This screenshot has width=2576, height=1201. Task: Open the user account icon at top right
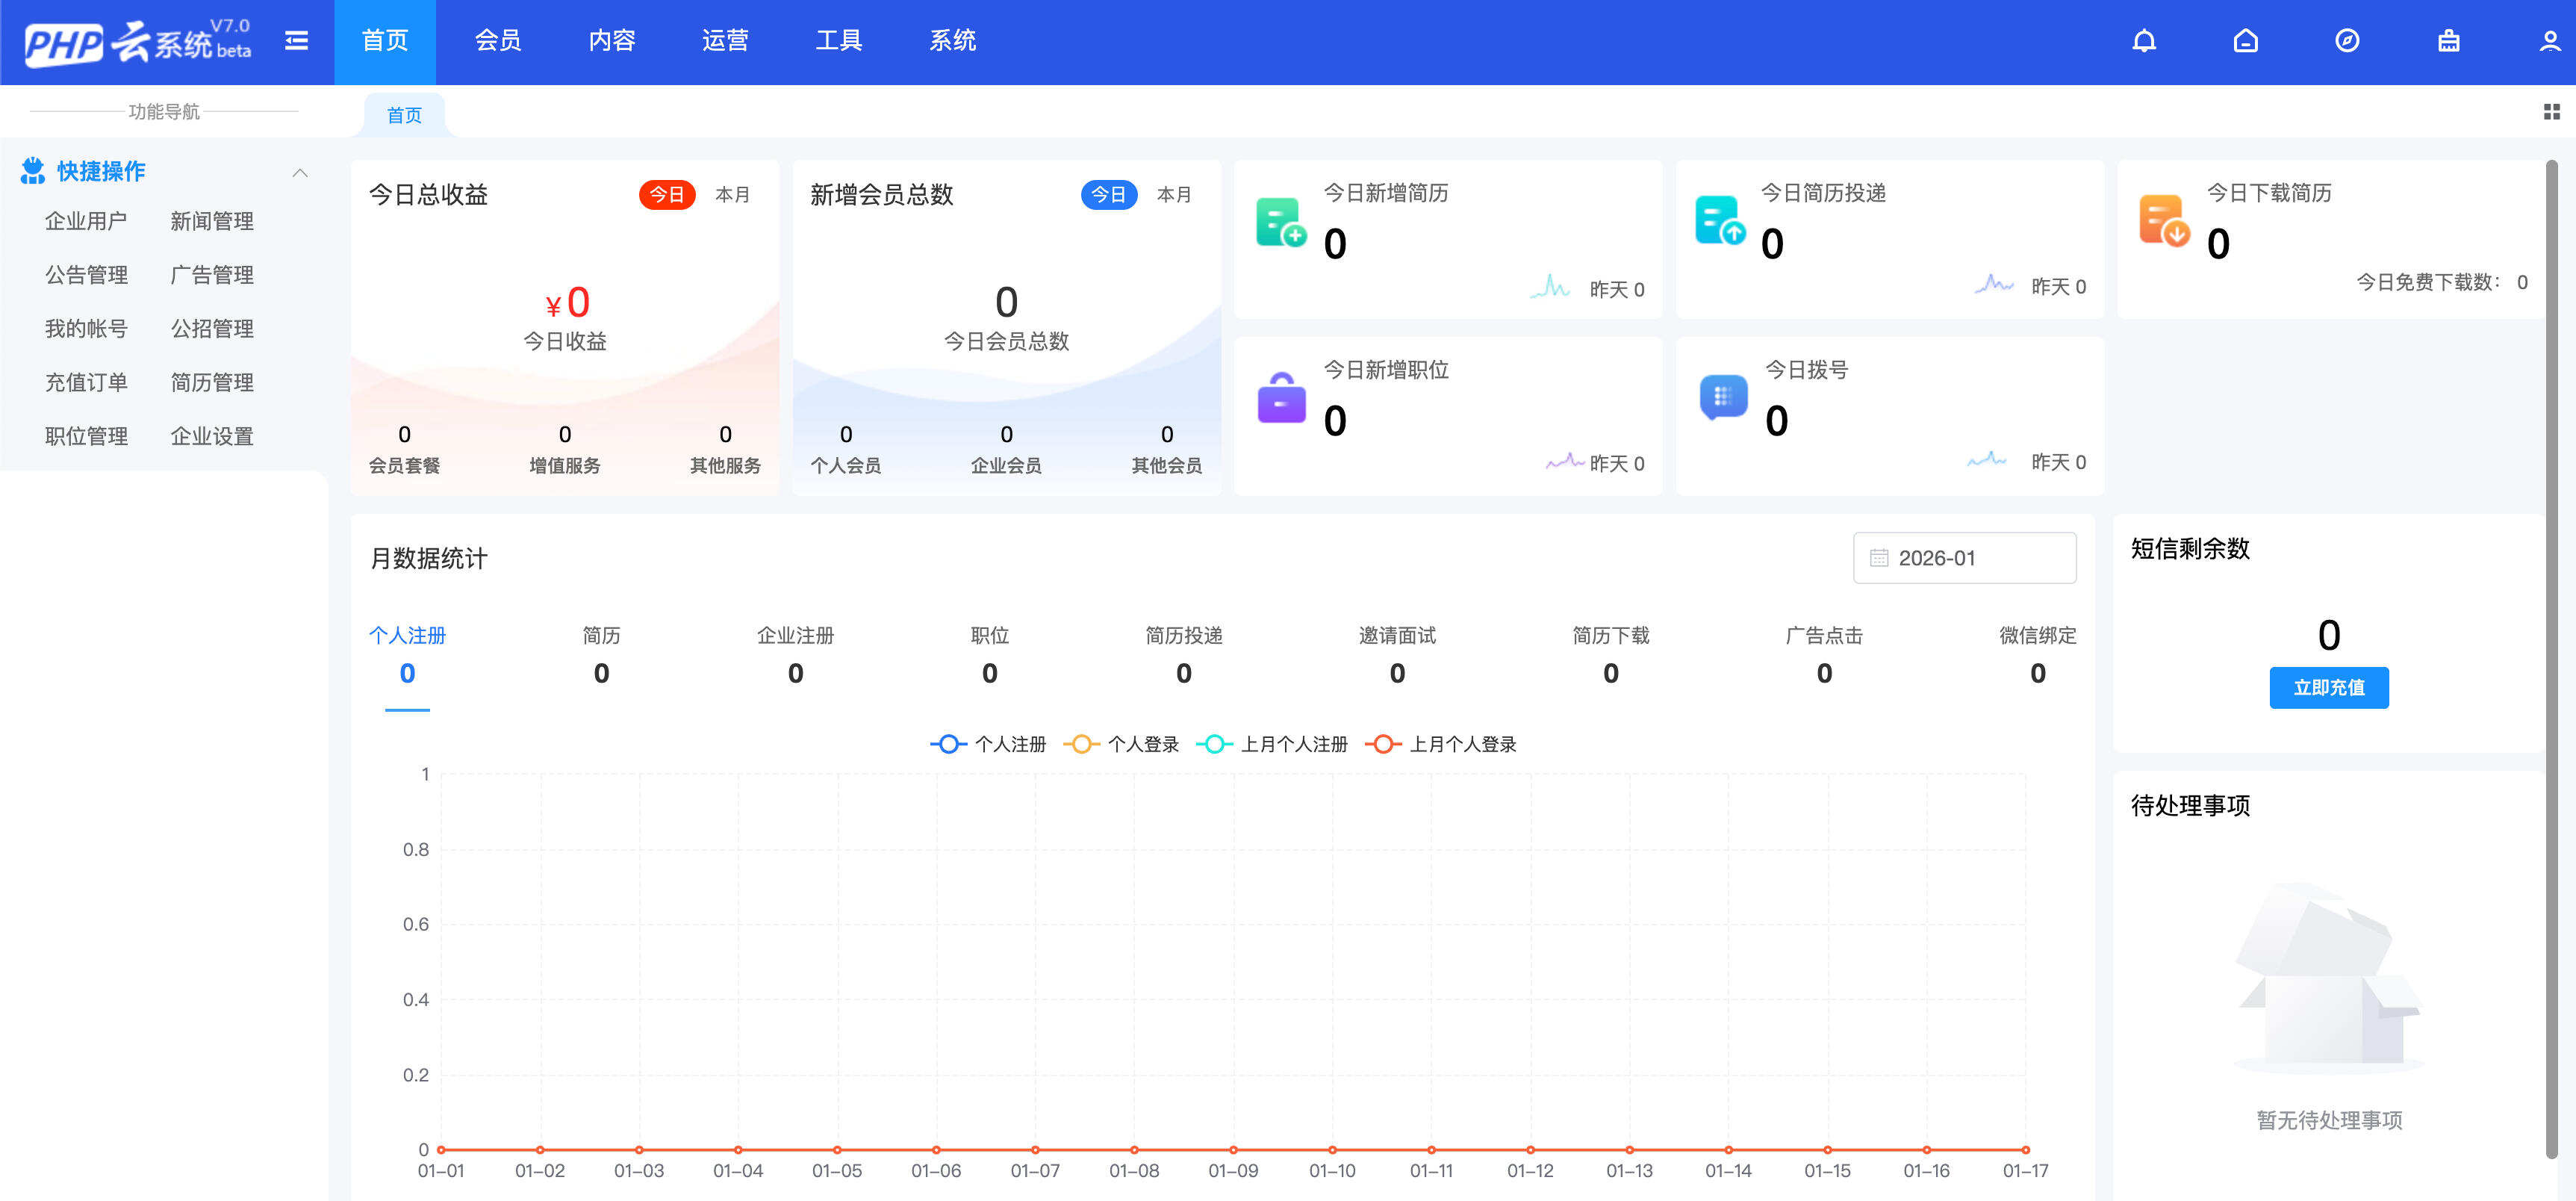point(2551,41)
